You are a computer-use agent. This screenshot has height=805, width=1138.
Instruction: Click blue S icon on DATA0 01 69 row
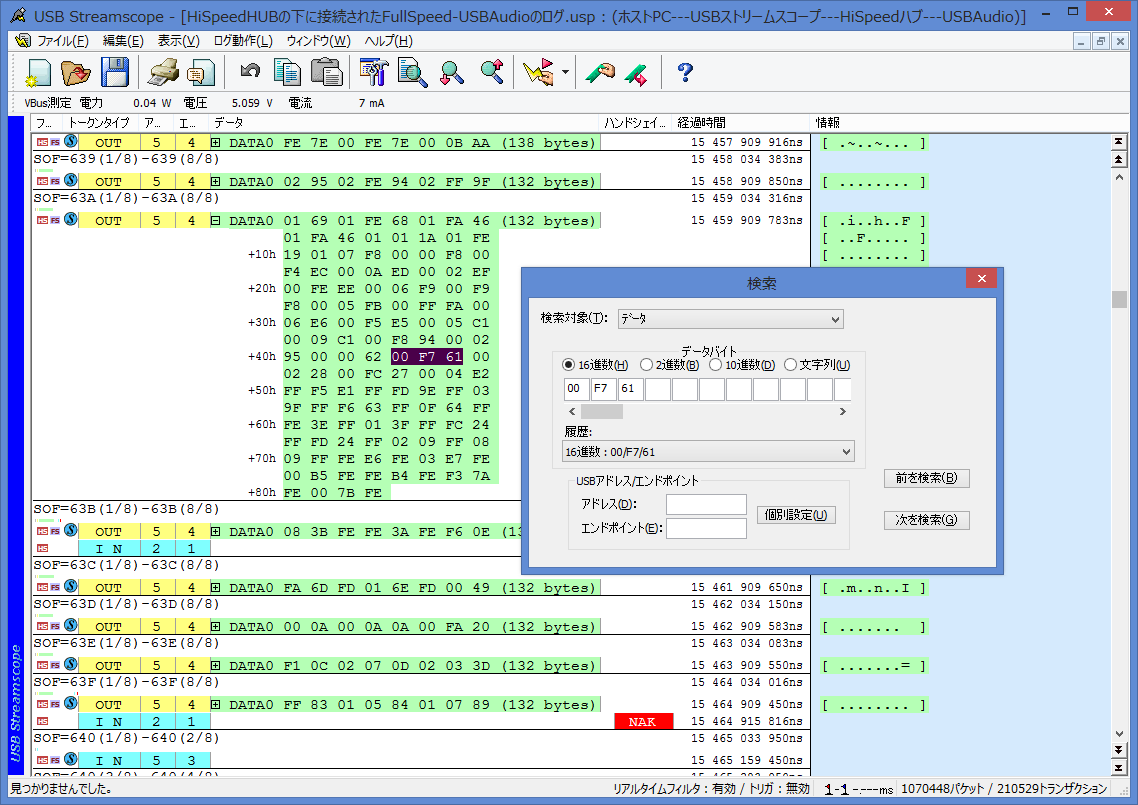coord(70,219)
